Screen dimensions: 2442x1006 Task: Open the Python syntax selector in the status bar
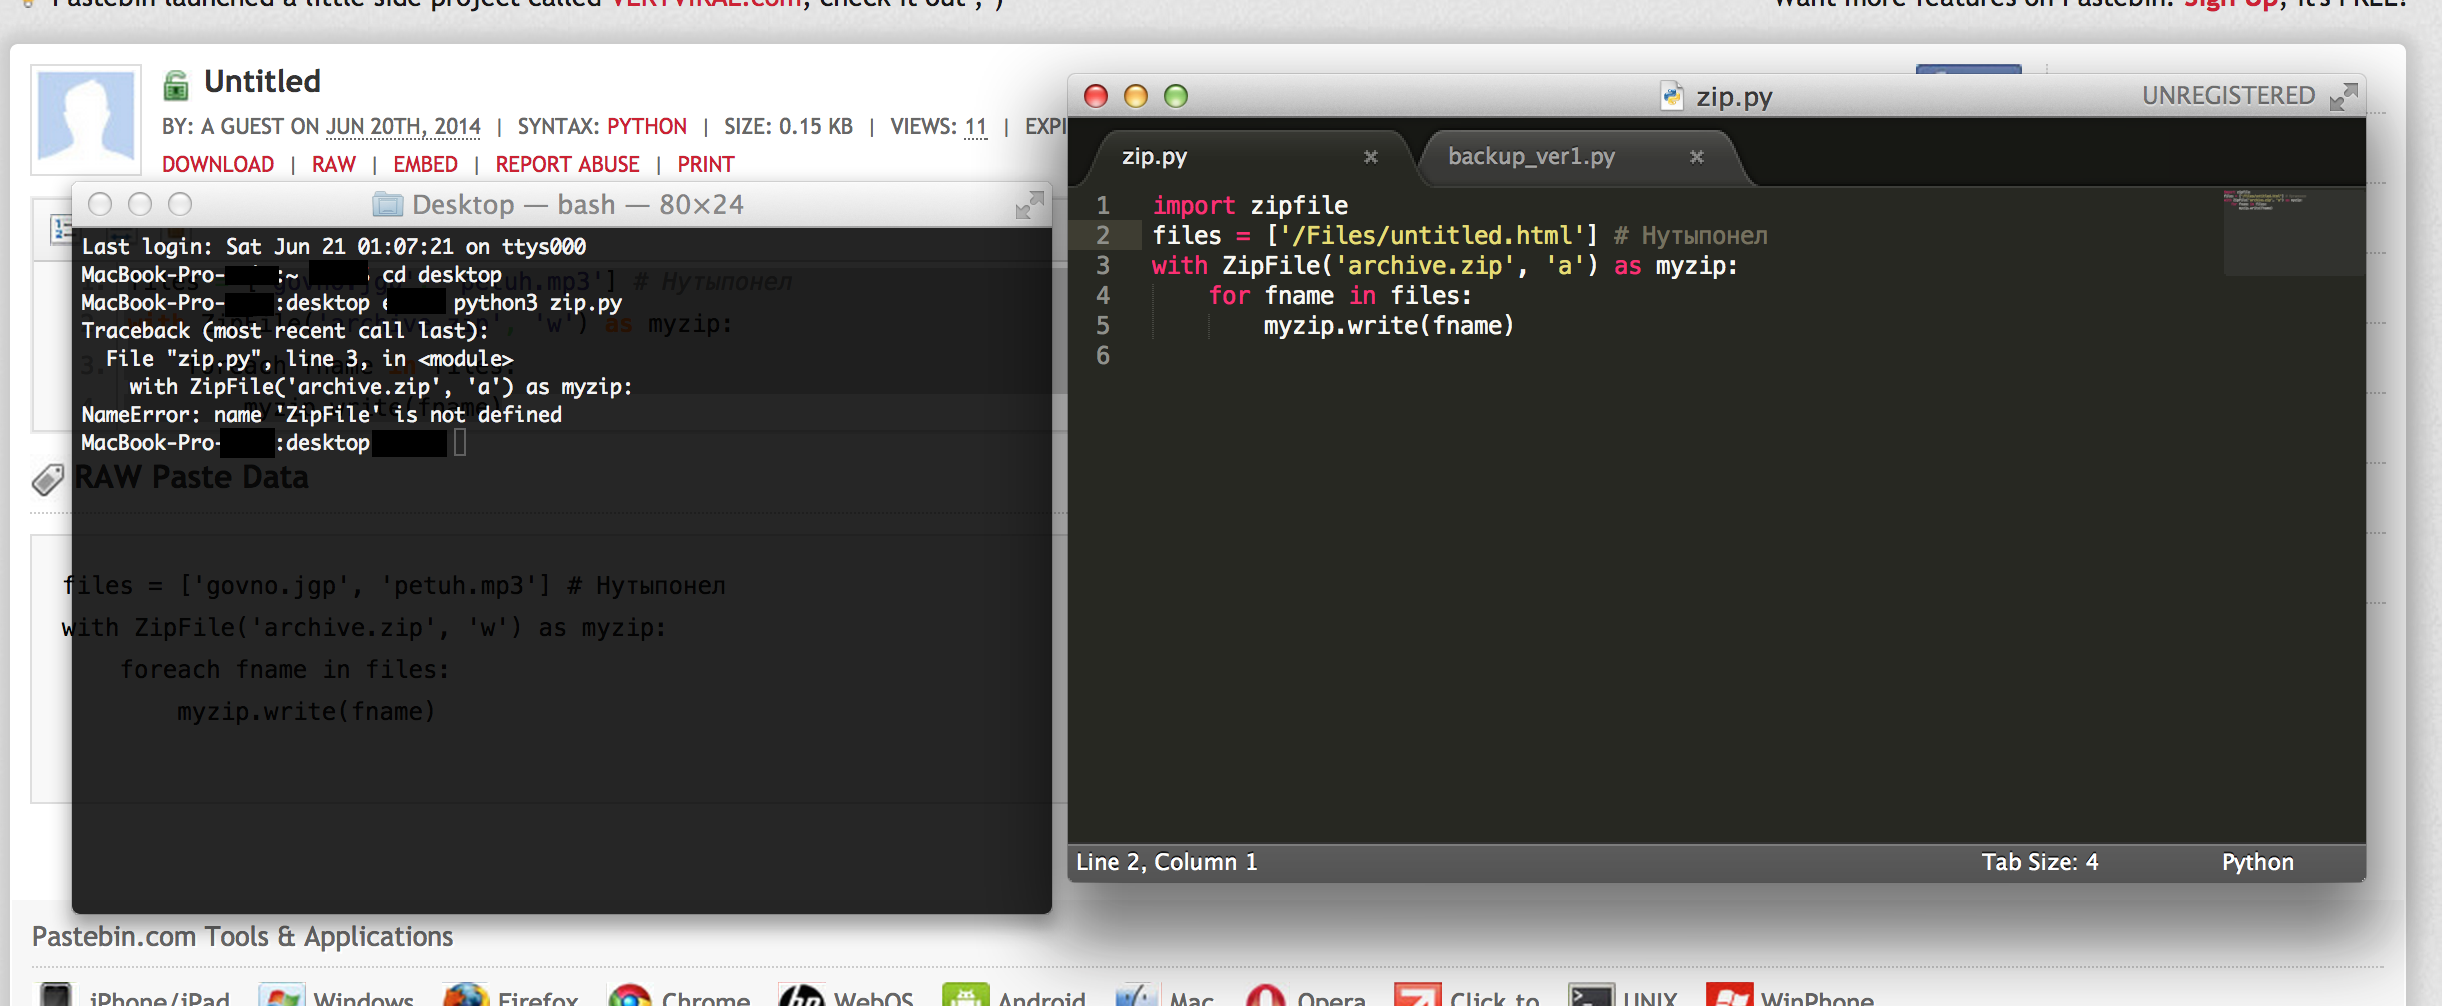coord(2258,862)
